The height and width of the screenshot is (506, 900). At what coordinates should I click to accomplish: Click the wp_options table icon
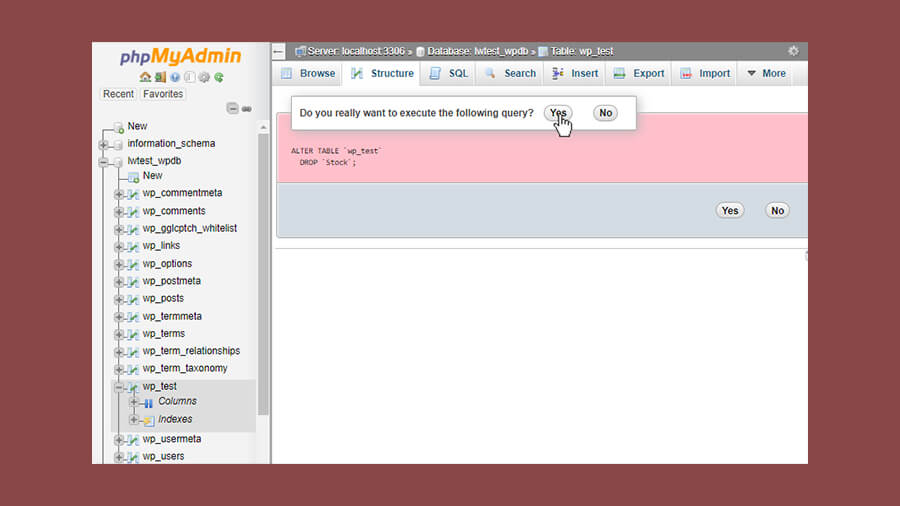pos(133,264)
